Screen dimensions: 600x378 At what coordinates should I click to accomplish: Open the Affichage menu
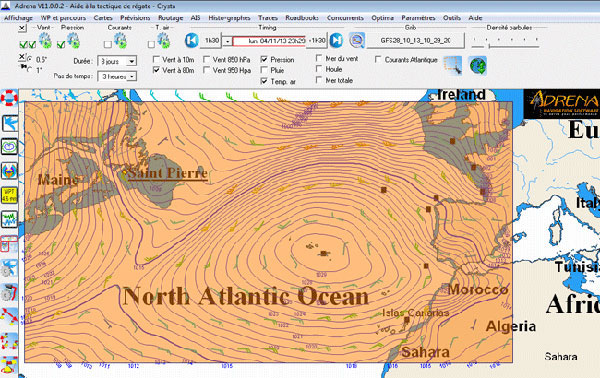(x=18, y=18)
